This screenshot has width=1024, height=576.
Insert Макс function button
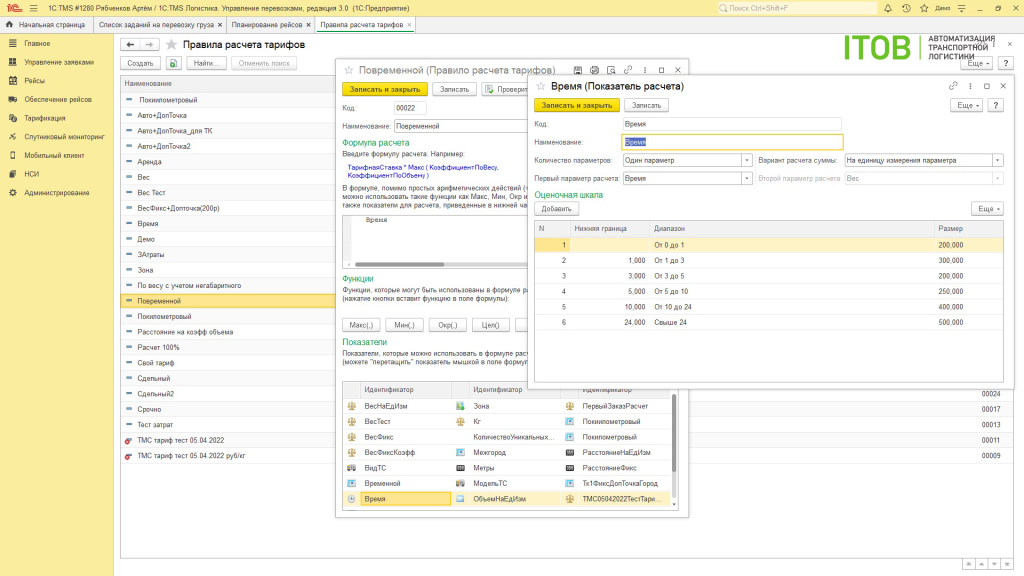361,325
